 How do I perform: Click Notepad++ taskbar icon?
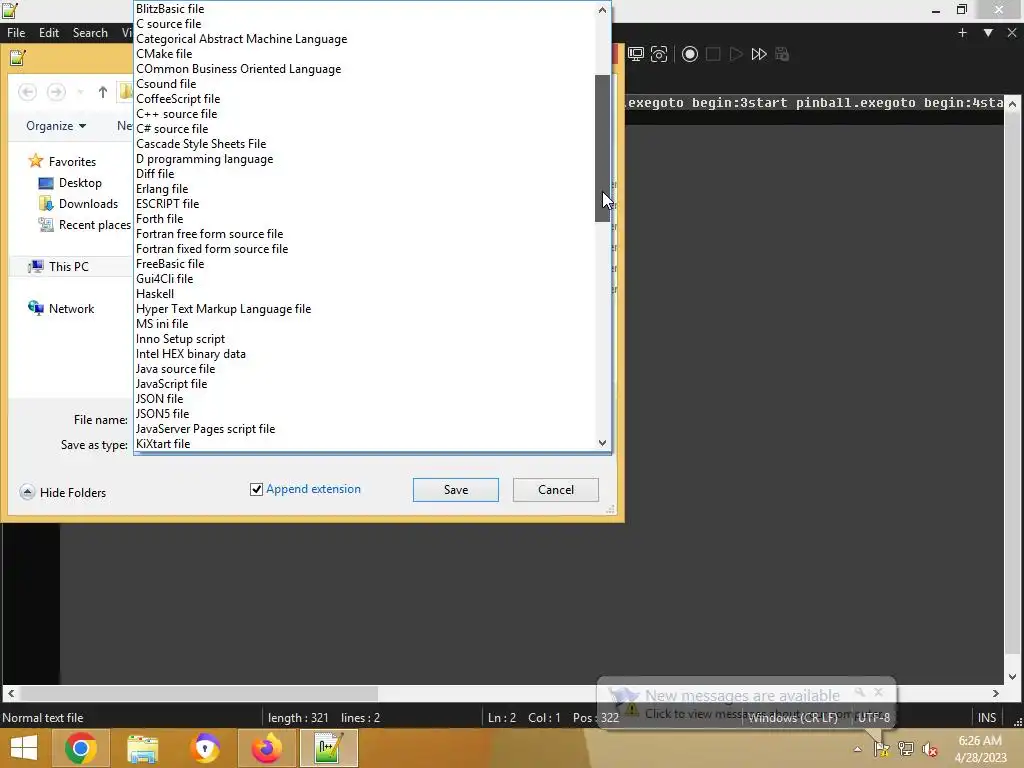(328, 748)
